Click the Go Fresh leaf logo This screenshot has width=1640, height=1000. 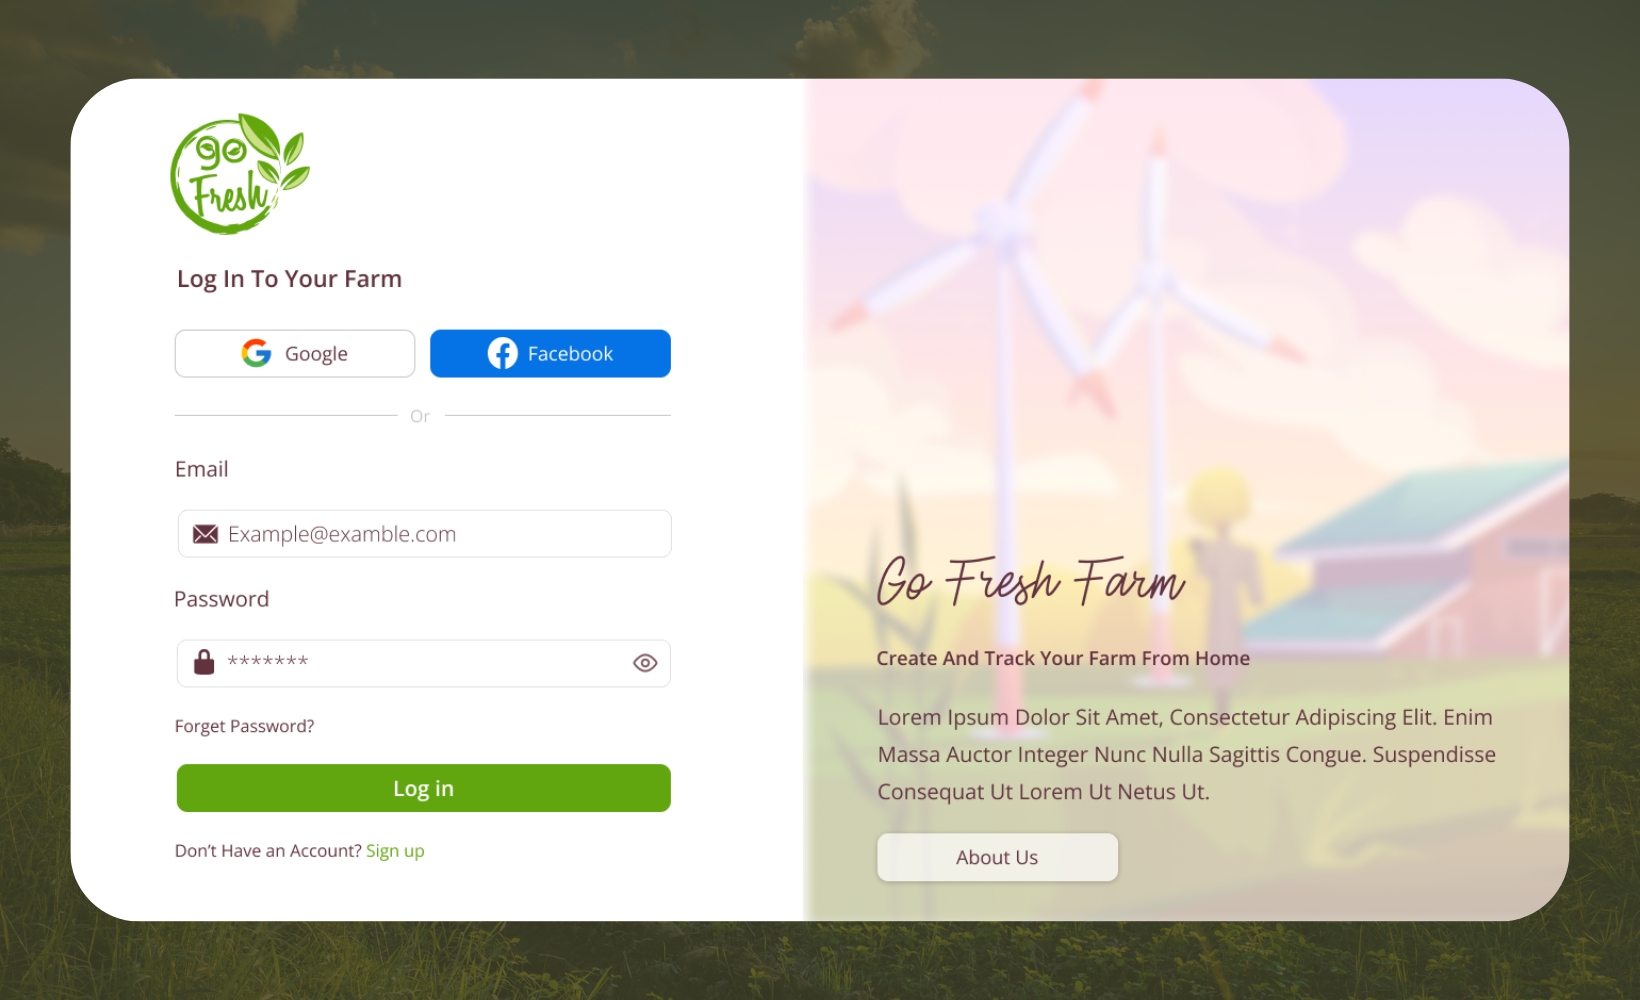point(240,174)
